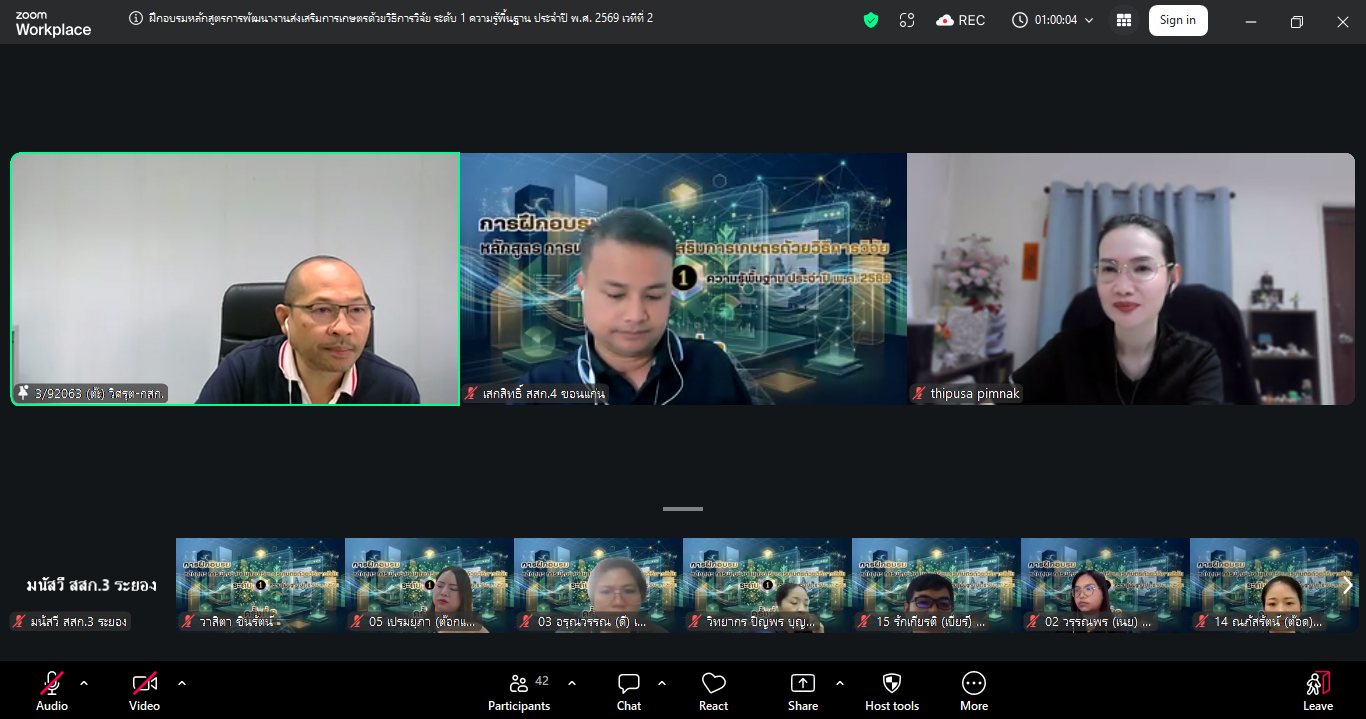Open meeting info icon beside title
The image size is (1366, 719).
(136, 18)
